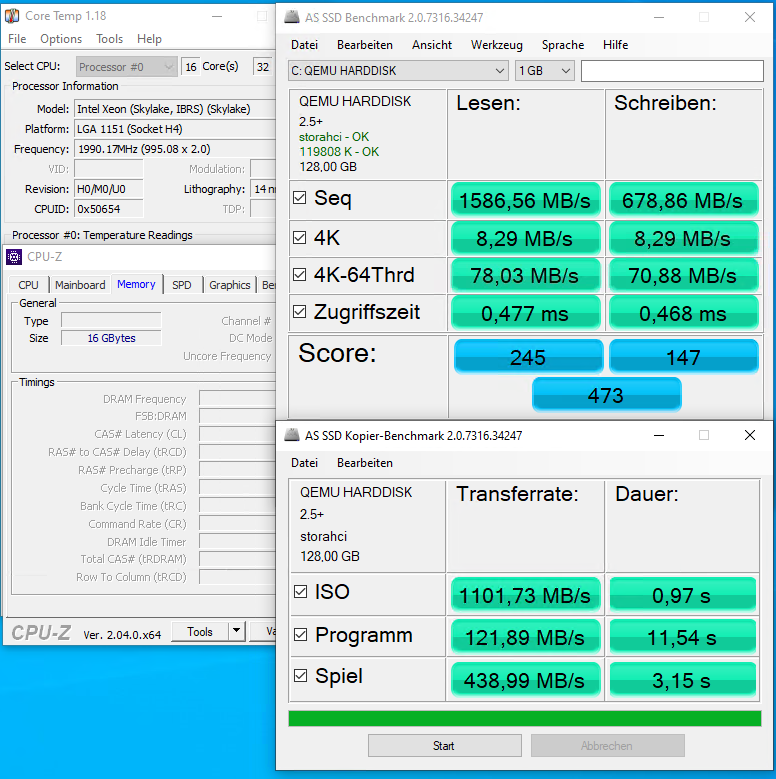The image size is (776, 779).
Task: Click the read score 245
Action: (529, 356)
